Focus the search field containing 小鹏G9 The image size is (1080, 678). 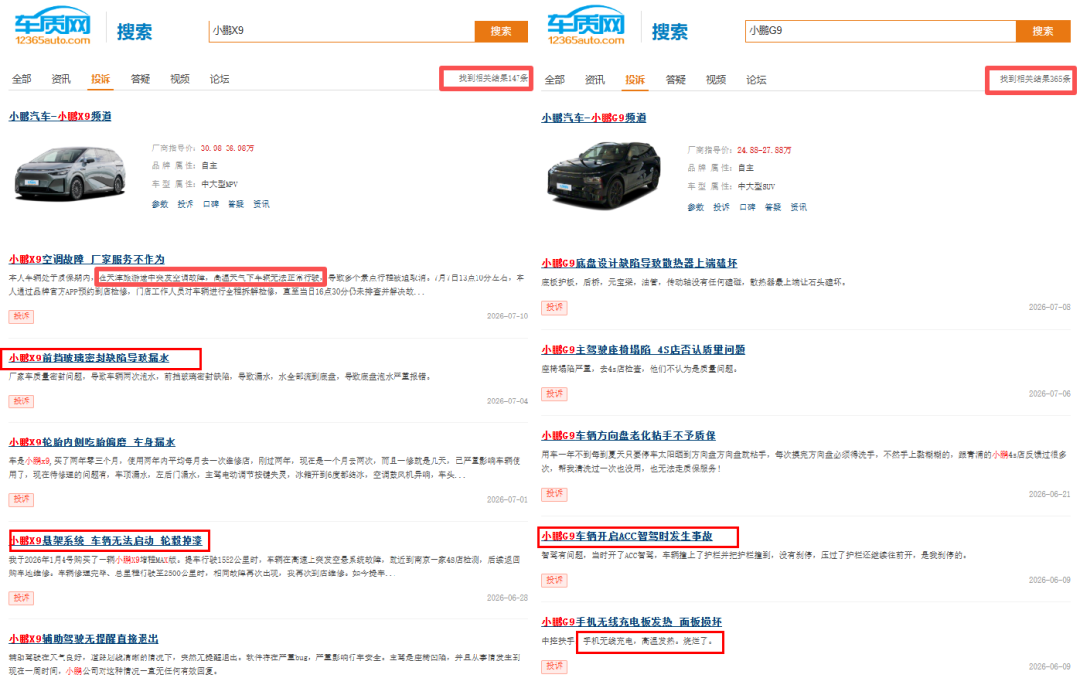pyautogui.click(x=880, y=31)
